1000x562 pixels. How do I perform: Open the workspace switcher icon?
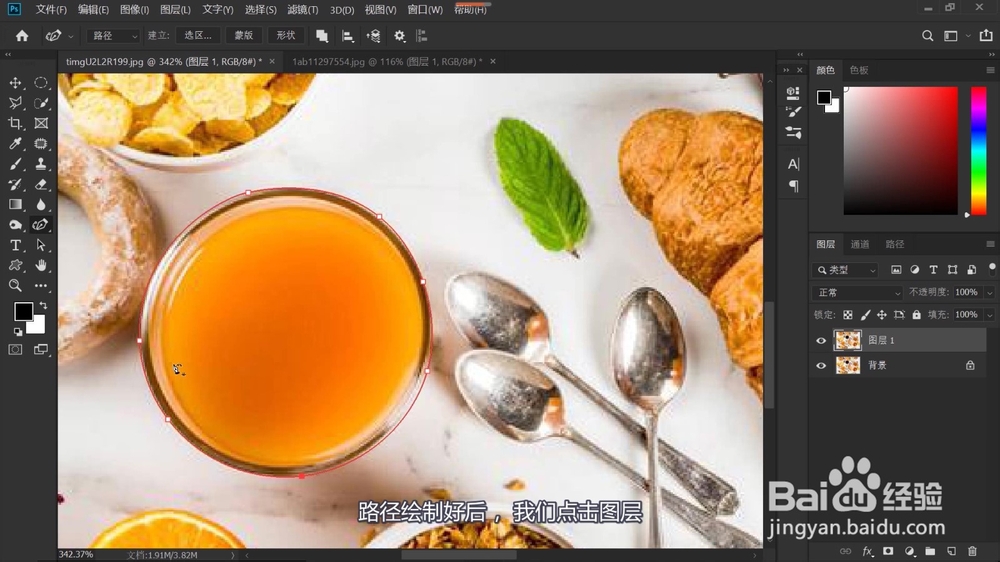click(x=951, y=36)
